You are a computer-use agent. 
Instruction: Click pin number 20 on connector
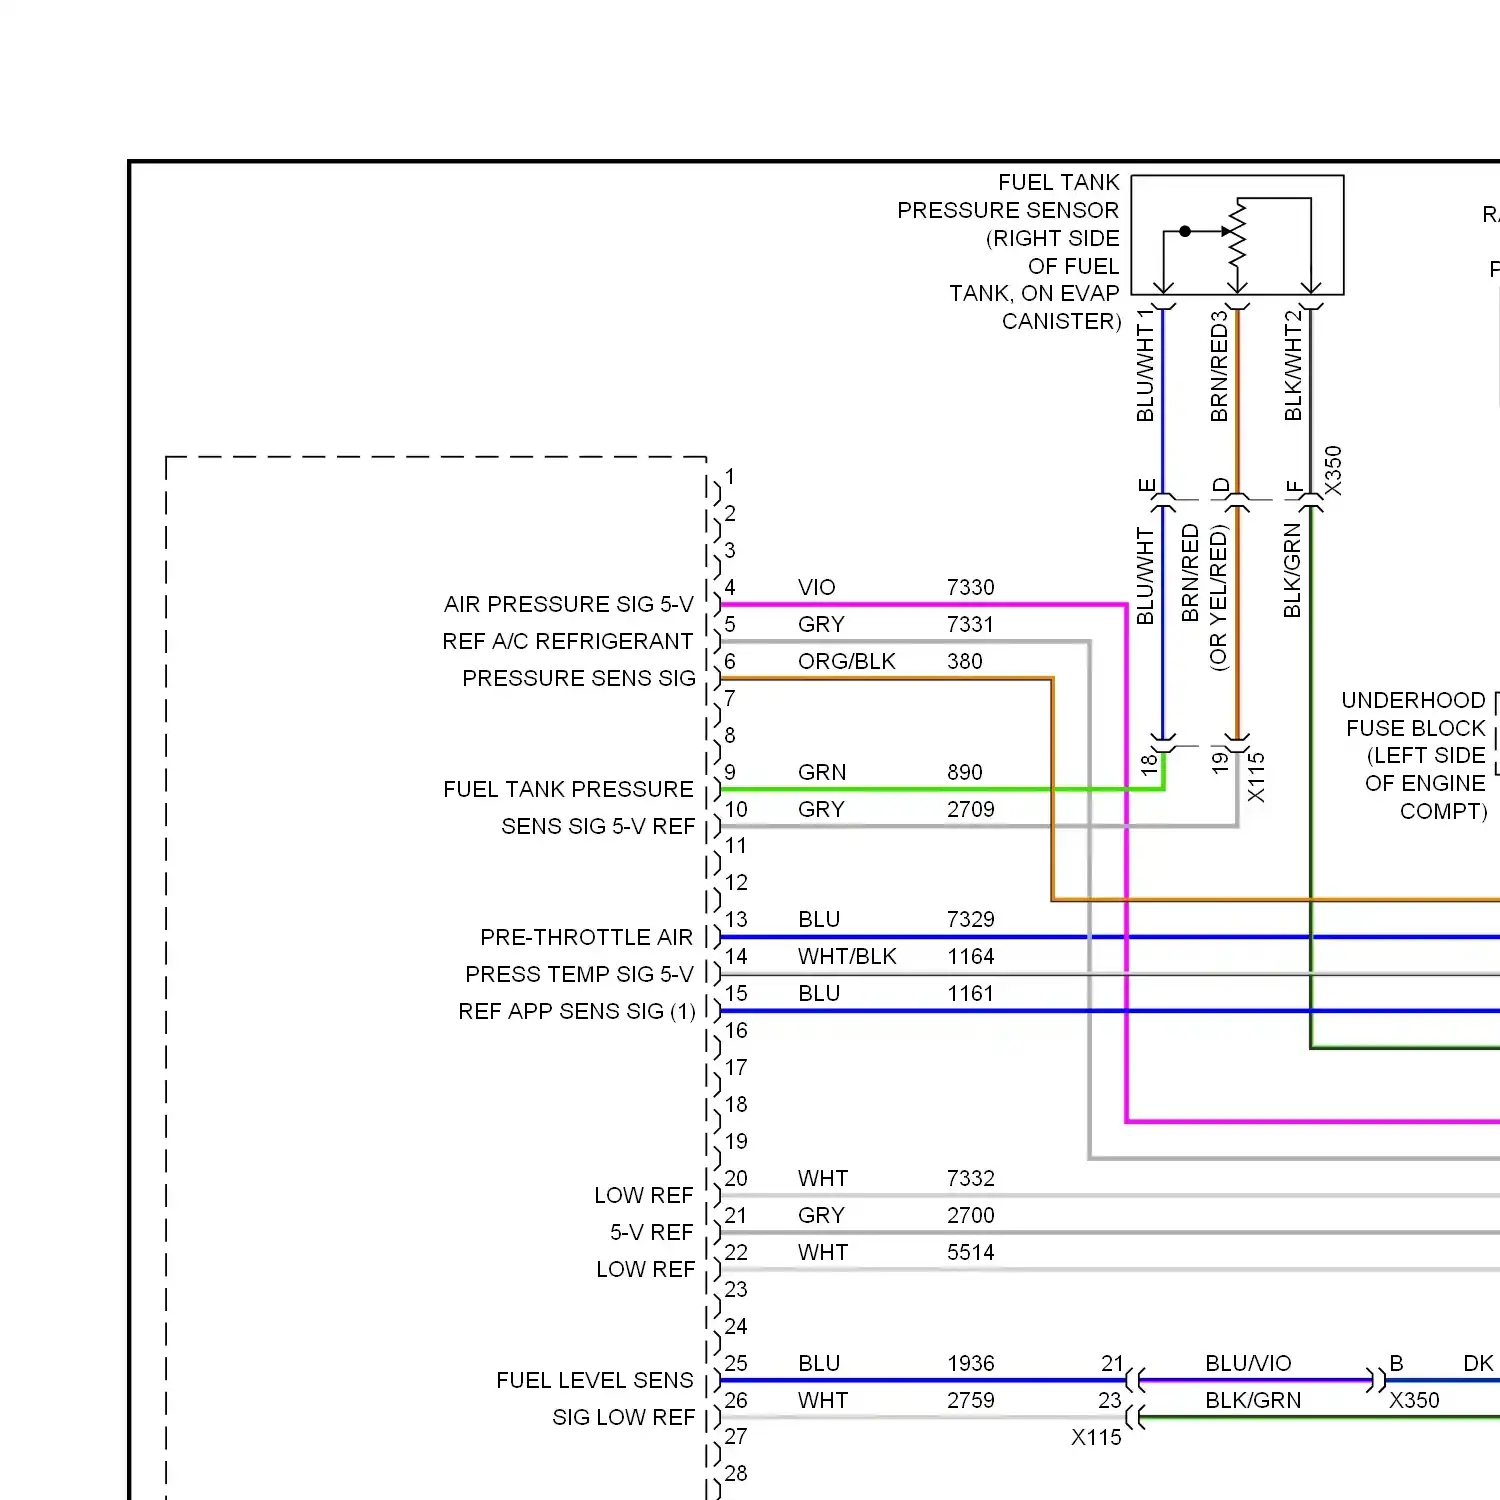pos(736,1178)
